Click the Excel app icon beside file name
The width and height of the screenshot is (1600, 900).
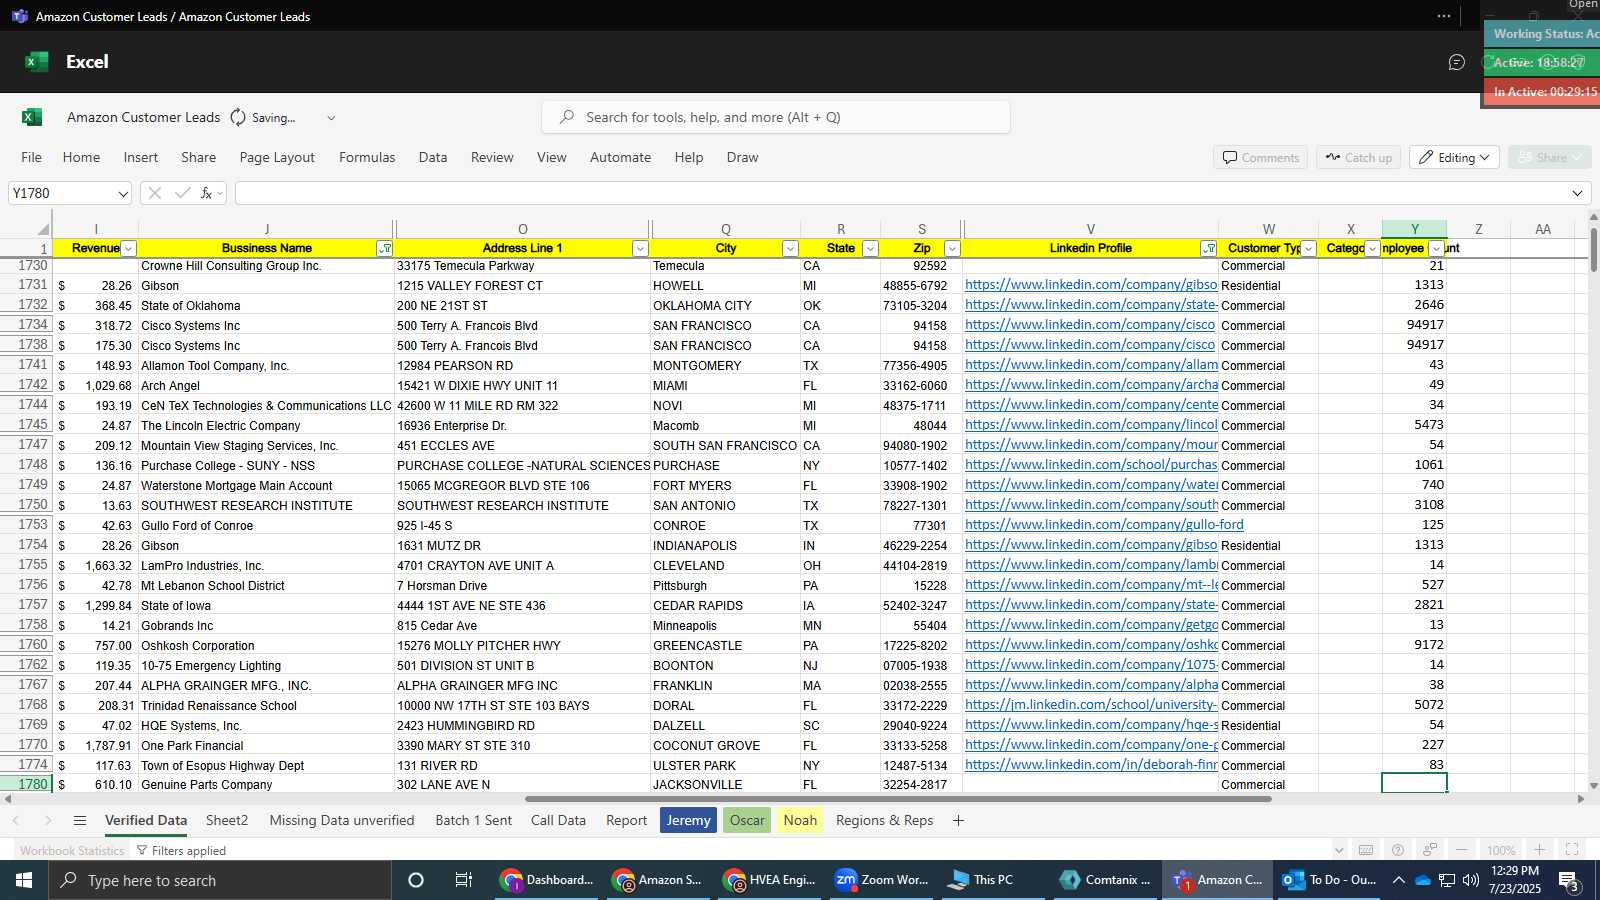[x=32, y=117]
